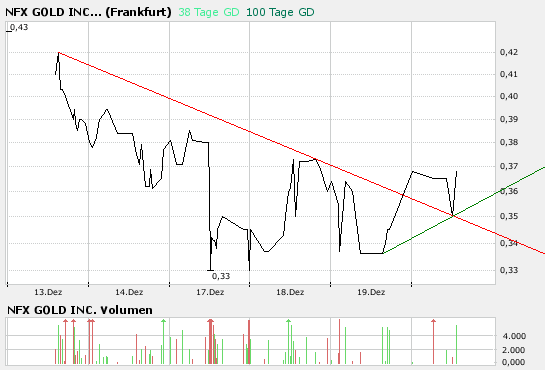Click the 0,33 price axis label on right
The width and height of the screenshot is (545, 384).
click(x=509, y=270)
